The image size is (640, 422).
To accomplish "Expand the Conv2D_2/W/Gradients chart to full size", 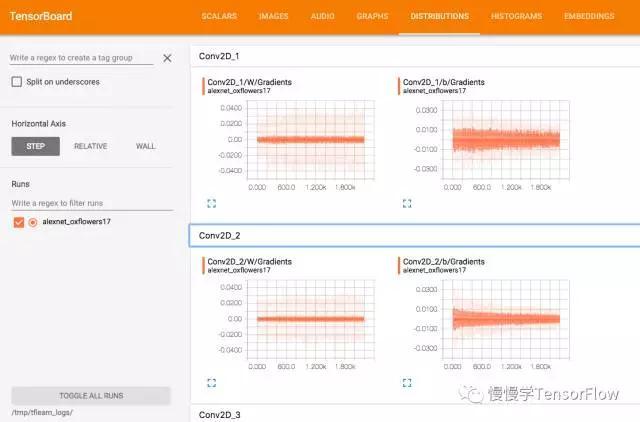I will click(211, 383).
